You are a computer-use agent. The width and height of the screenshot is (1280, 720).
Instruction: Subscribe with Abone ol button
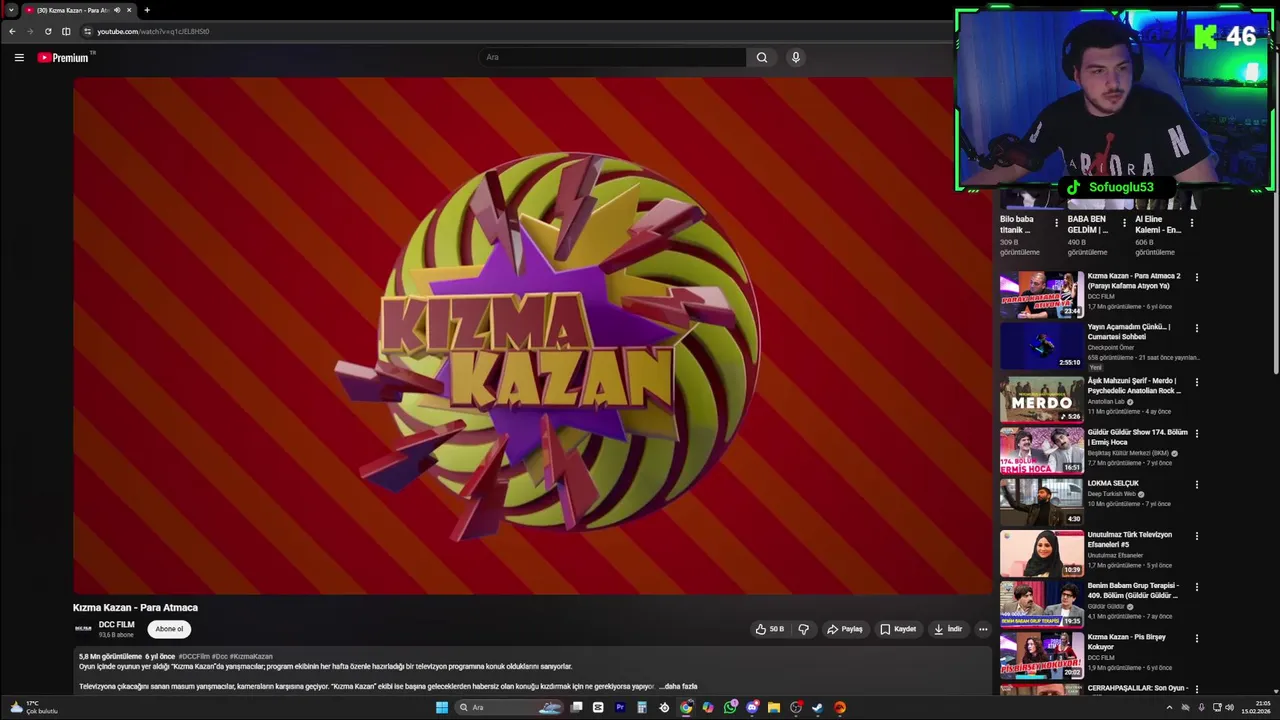(169, 629)
